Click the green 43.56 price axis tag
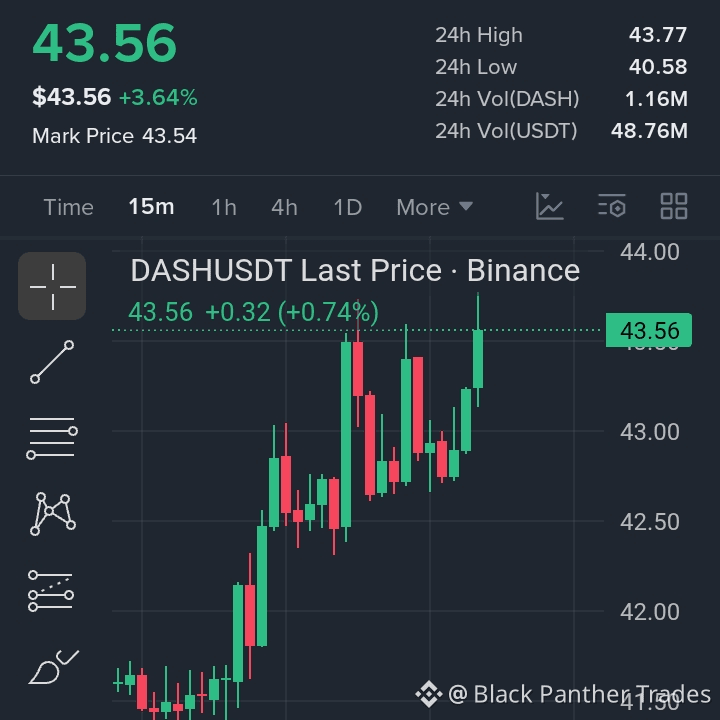Image resolution: width=720 pixels, height=720 pixels. (x=648, y=330)
